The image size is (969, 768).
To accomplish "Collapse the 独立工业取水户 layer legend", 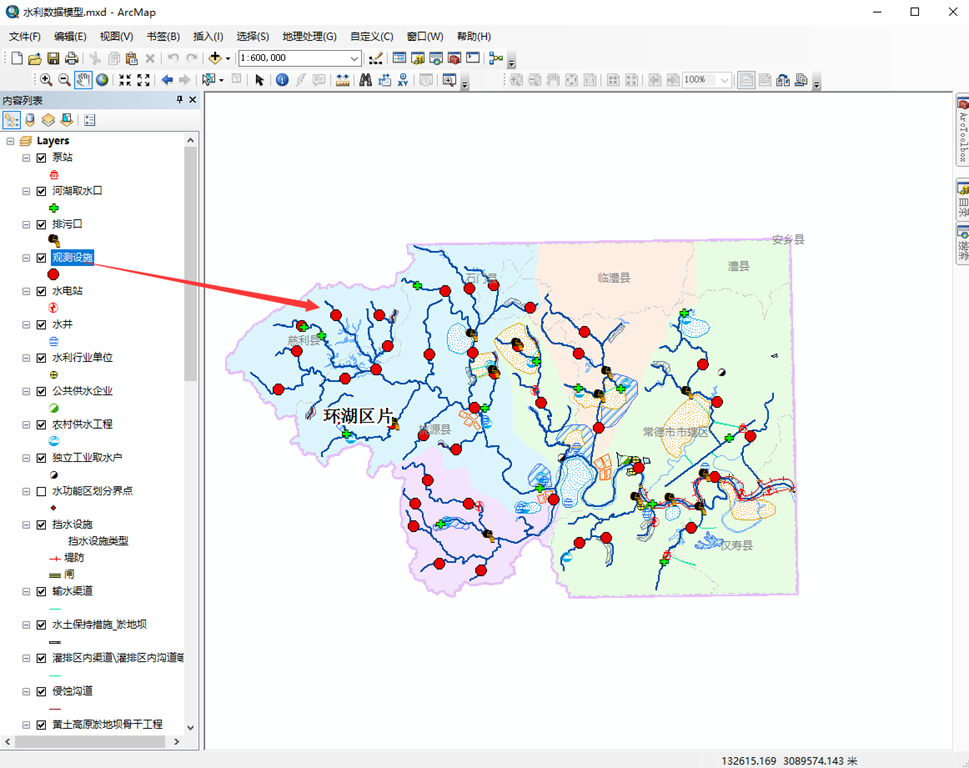I will pos(26,458).
